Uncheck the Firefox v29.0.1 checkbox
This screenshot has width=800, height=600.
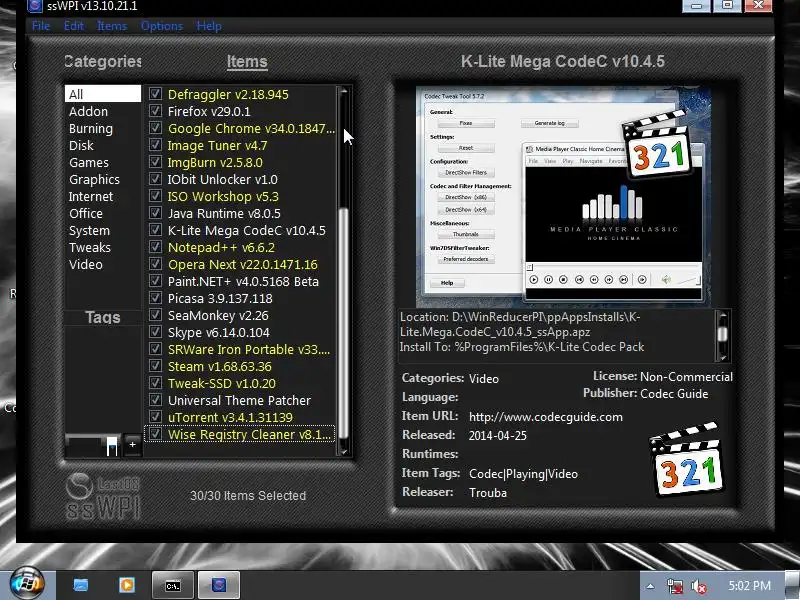[x=155, y=111]
